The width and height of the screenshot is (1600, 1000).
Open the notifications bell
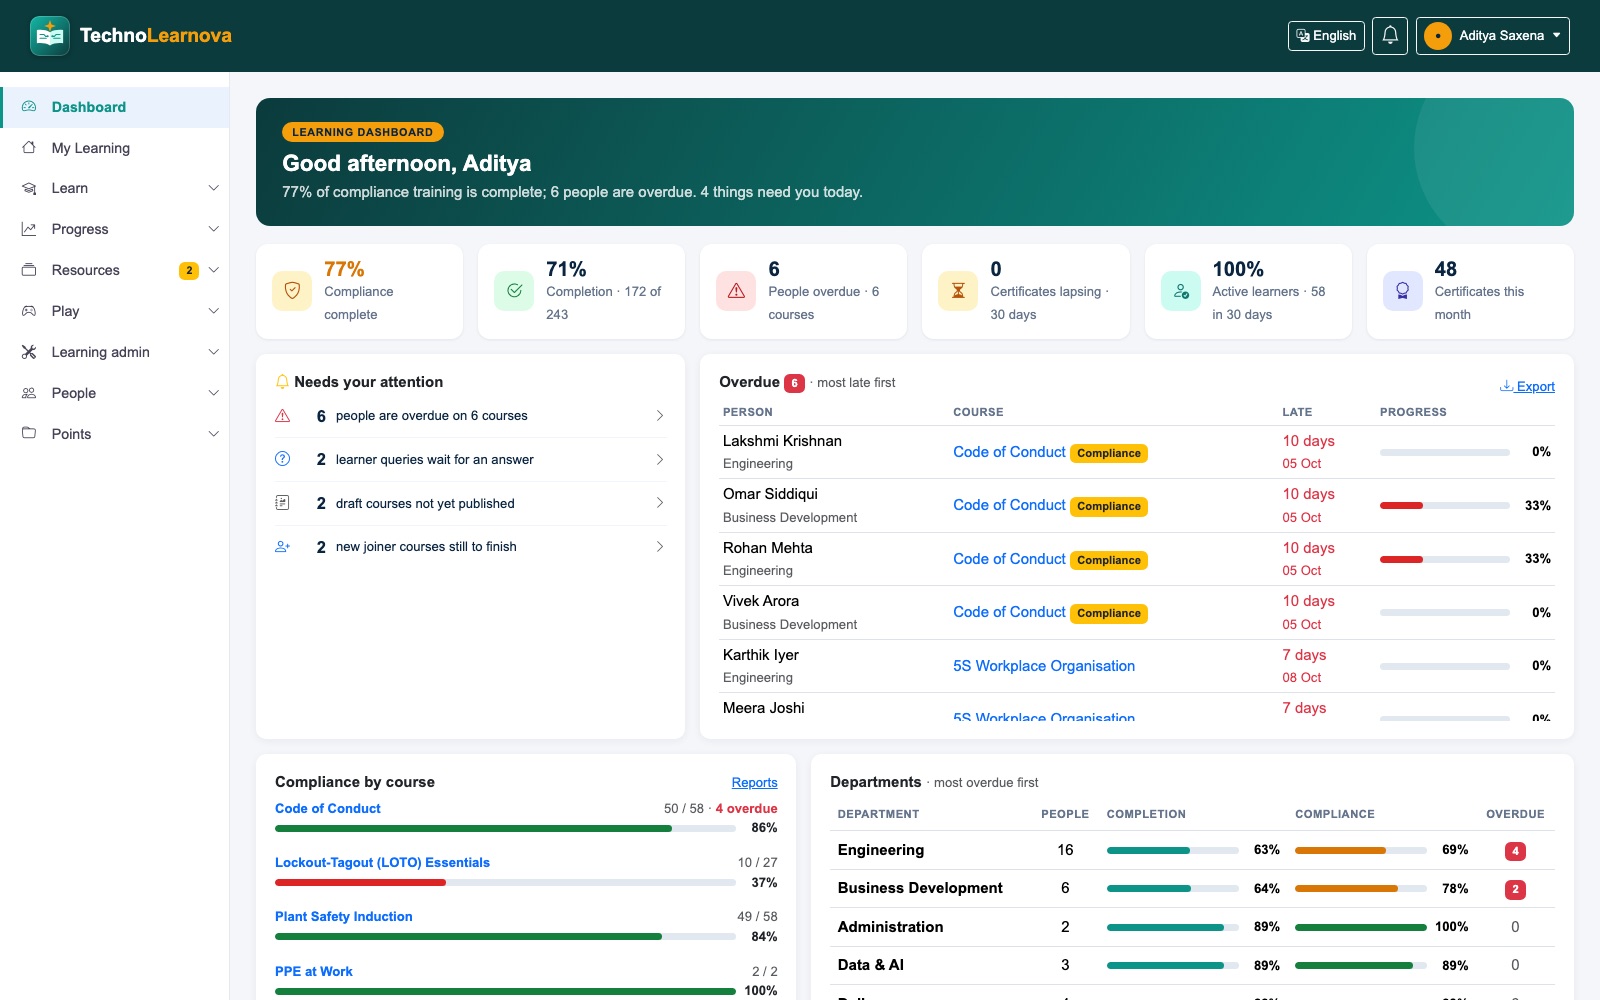pos(1390,36)
